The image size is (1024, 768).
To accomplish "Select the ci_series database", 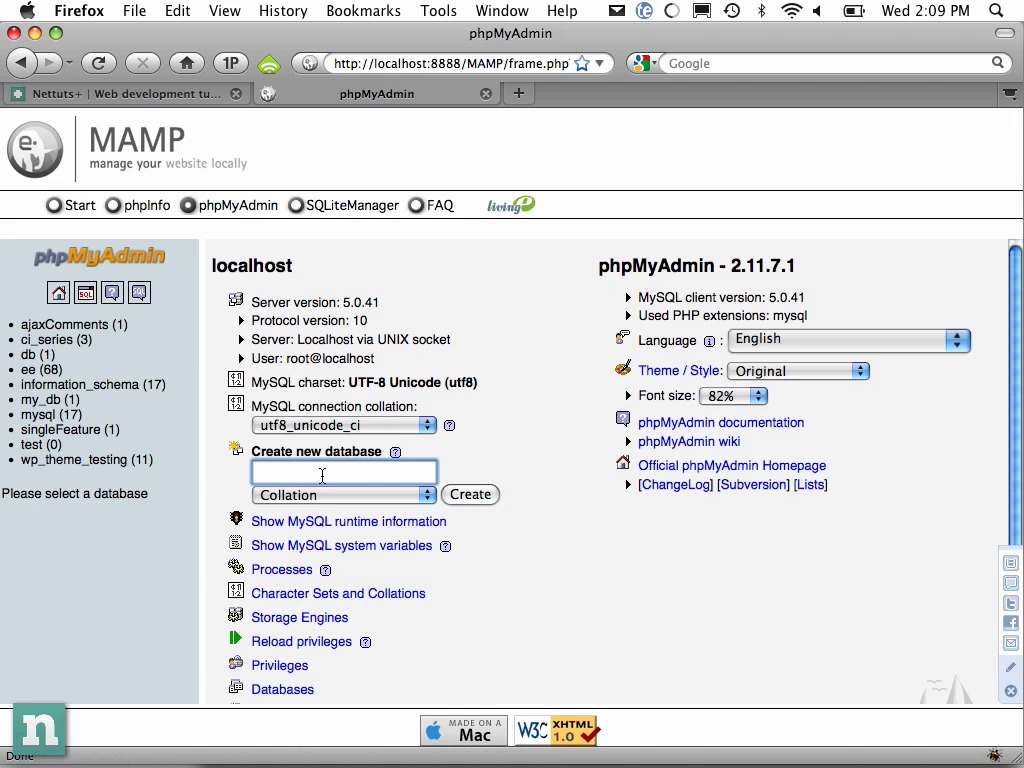I will [x=56, y=340].
